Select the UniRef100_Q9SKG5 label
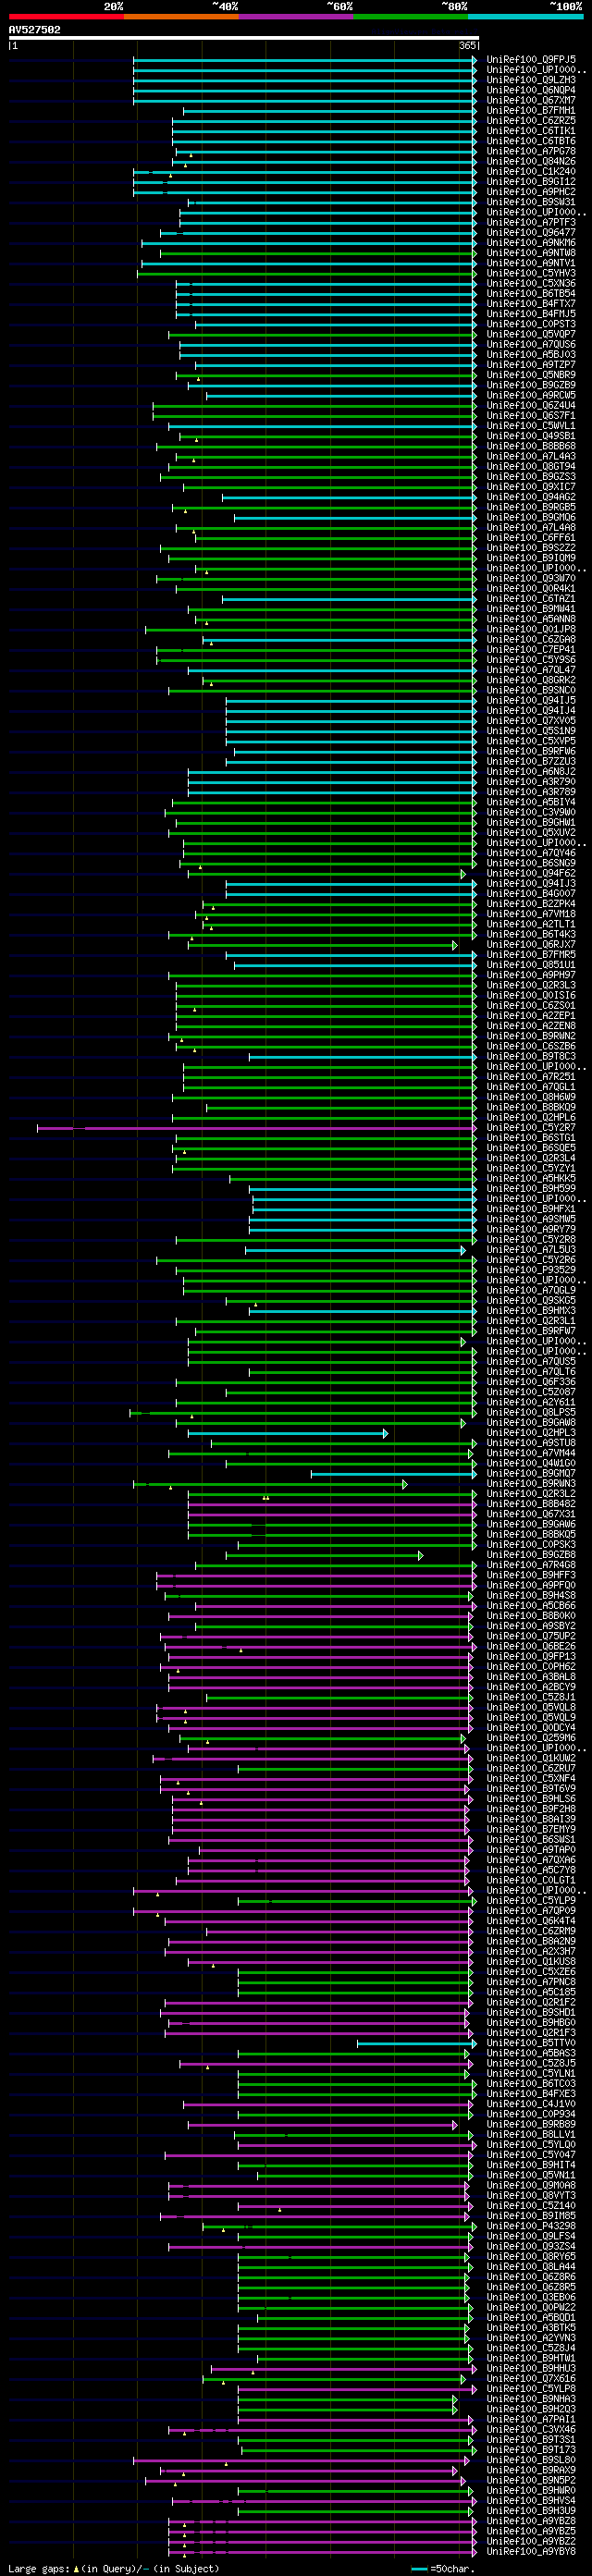Image resolution: width=592 pixels, height=2576 pixels. pos(531,1300)
